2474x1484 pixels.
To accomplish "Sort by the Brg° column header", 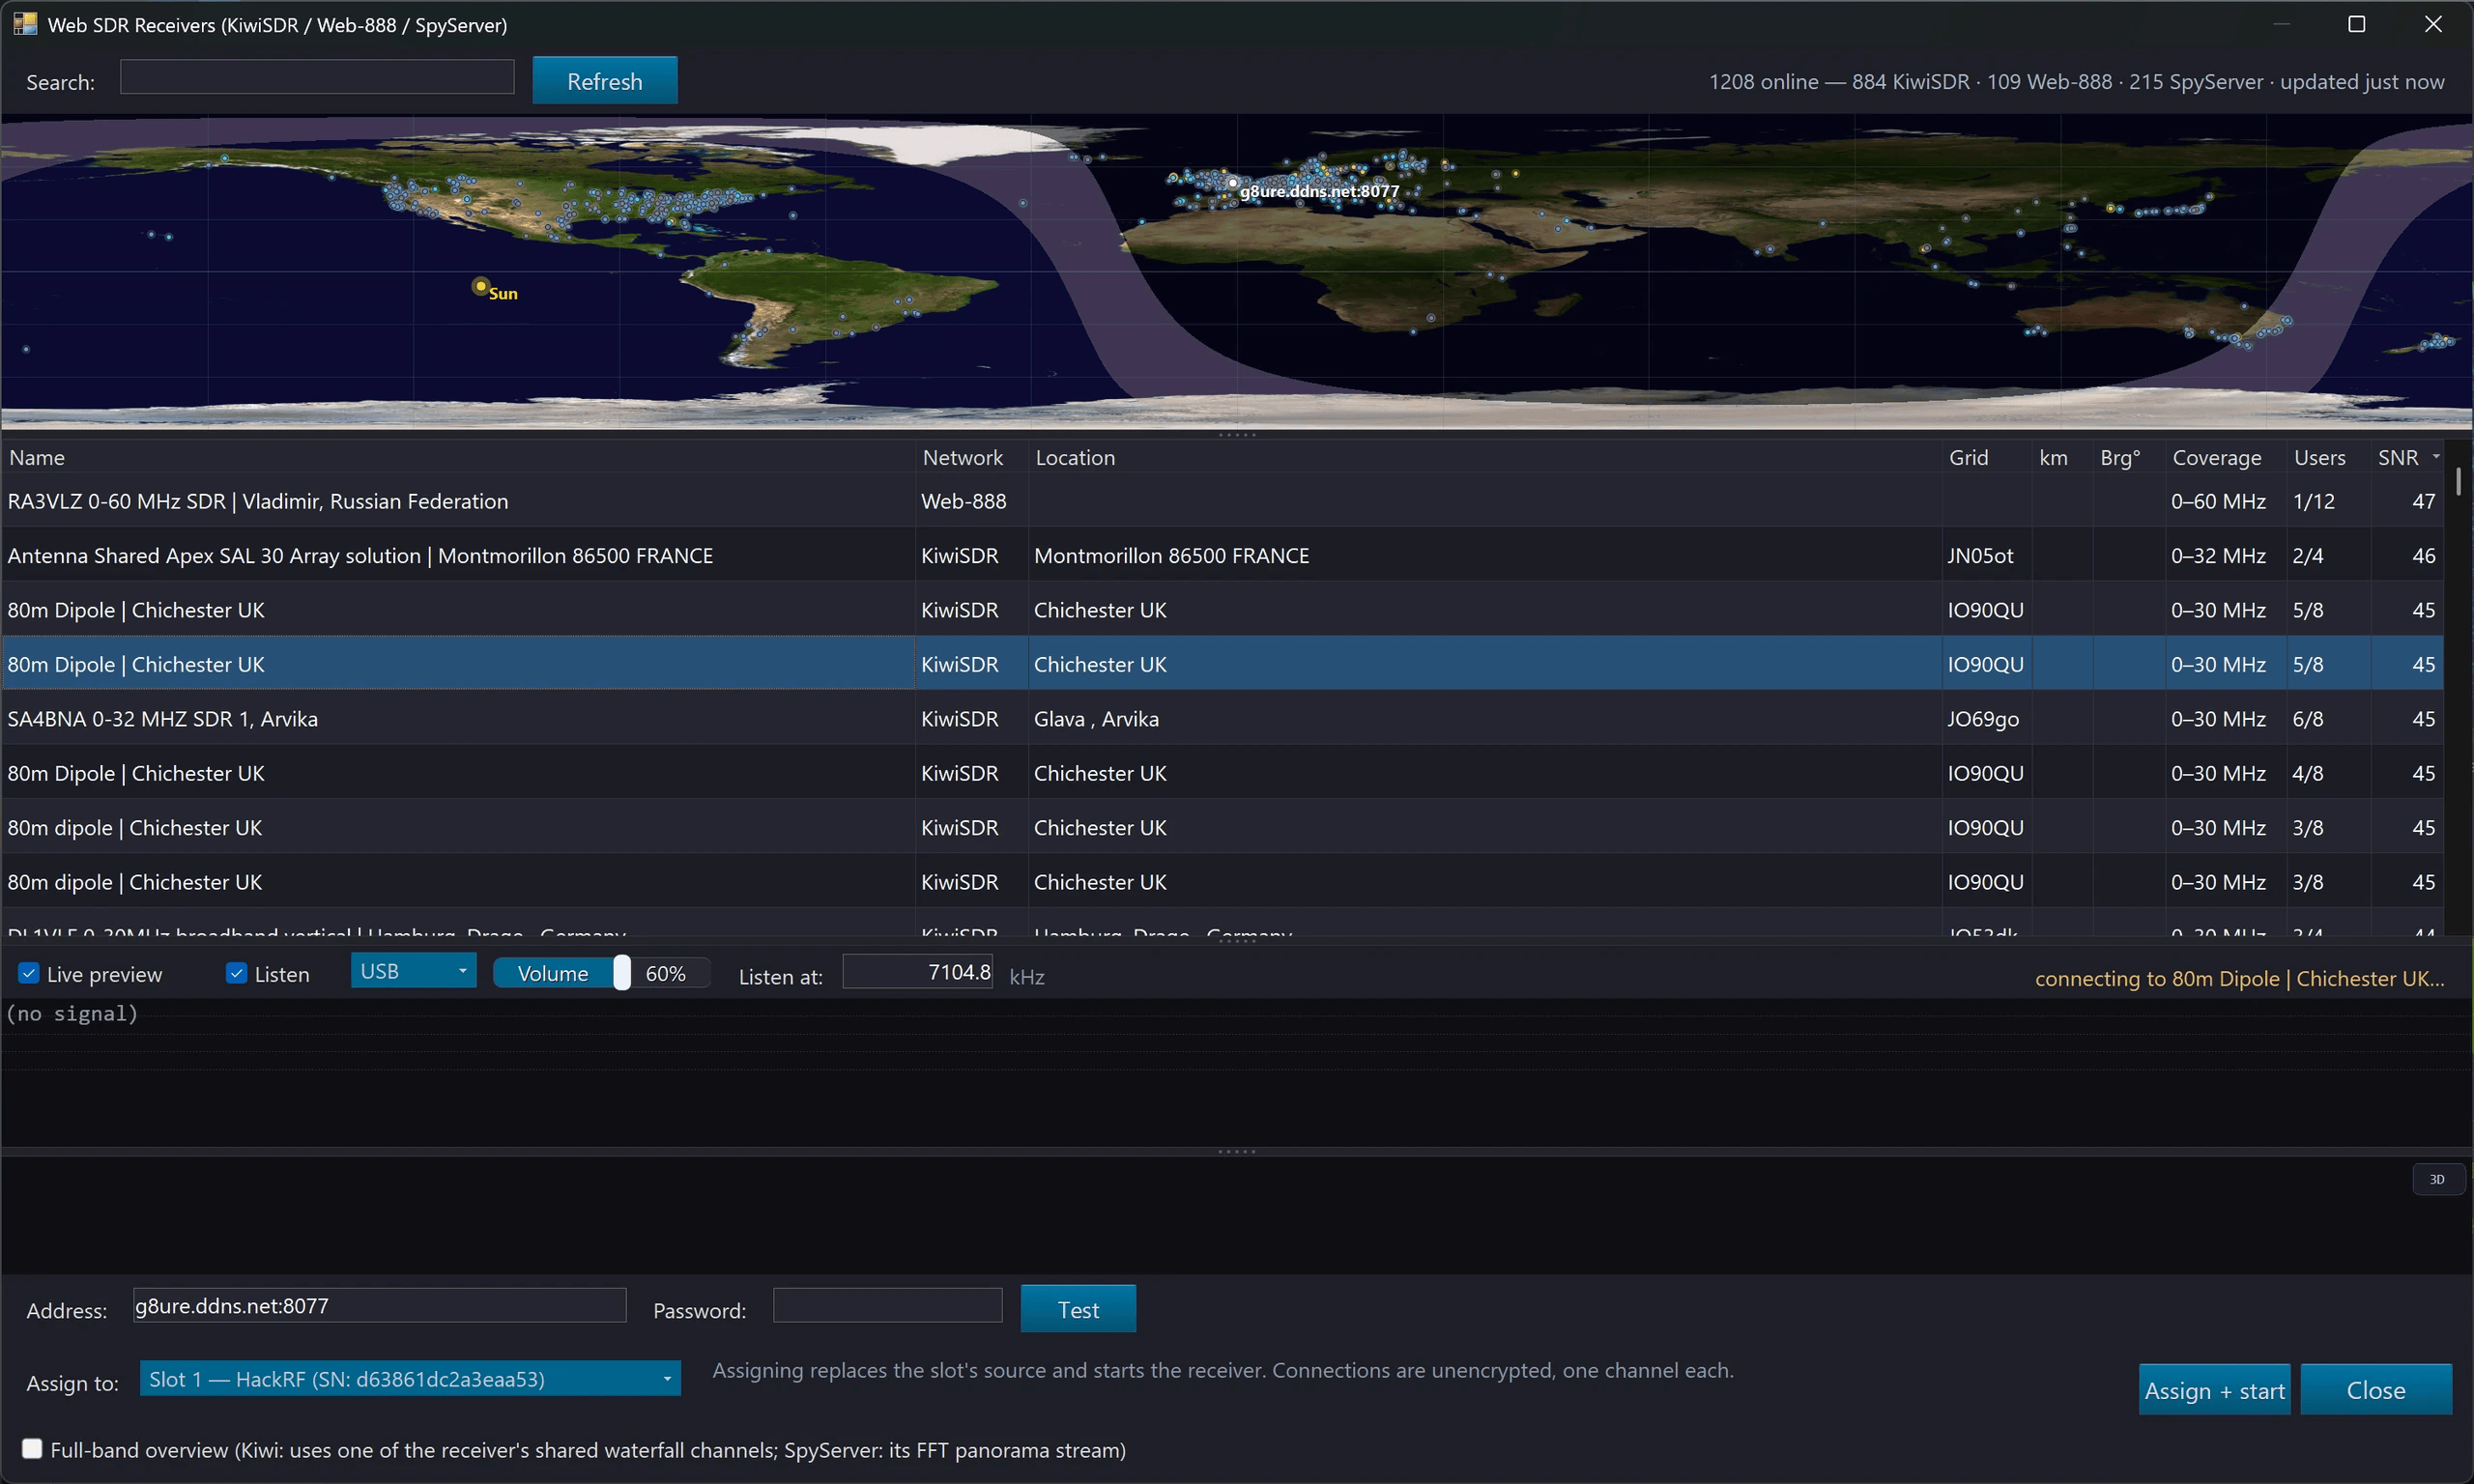I will tap(2128, 457).
